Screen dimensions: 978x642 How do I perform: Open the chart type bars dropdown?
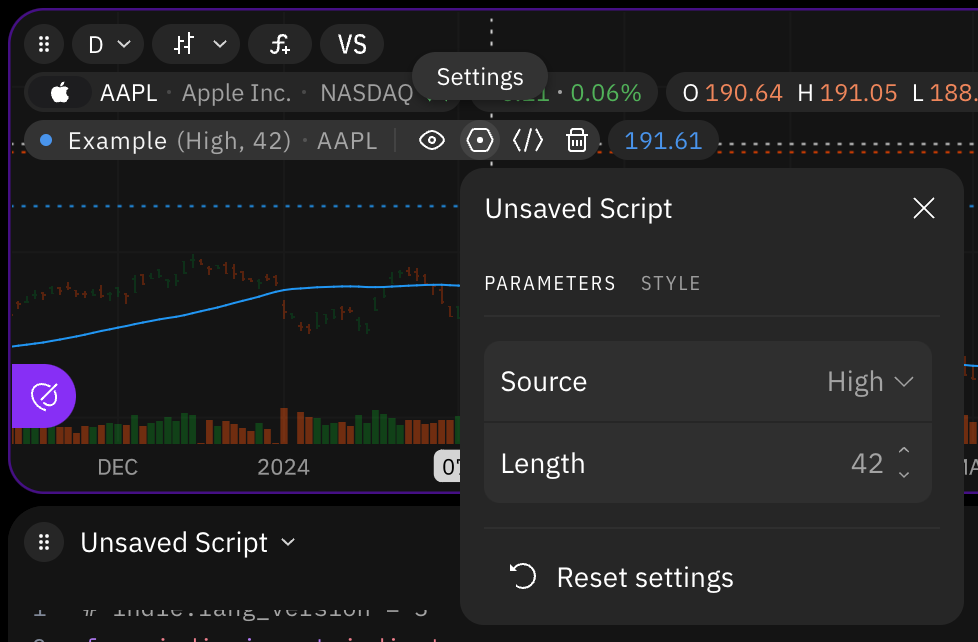click(196, 44)
